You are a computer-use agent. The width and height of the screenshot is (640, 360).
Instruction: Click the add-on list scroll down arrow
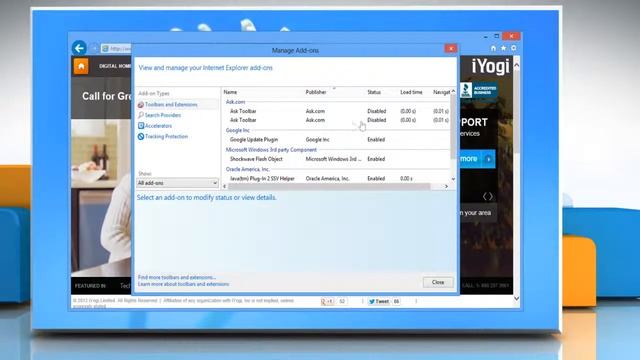[x=453, y=179]
